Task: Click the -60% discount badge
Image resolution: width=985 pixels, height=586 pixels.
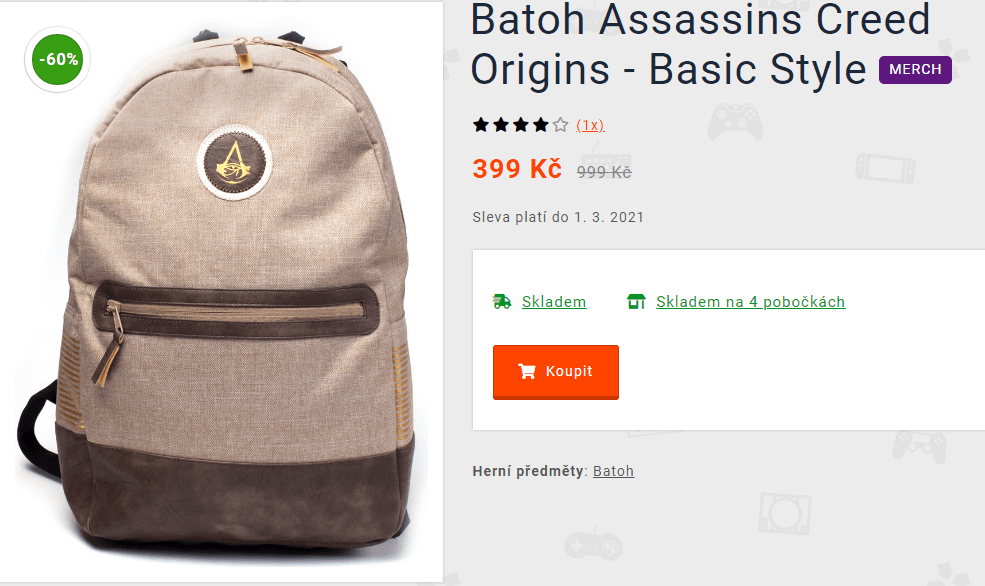Action: 58,60
